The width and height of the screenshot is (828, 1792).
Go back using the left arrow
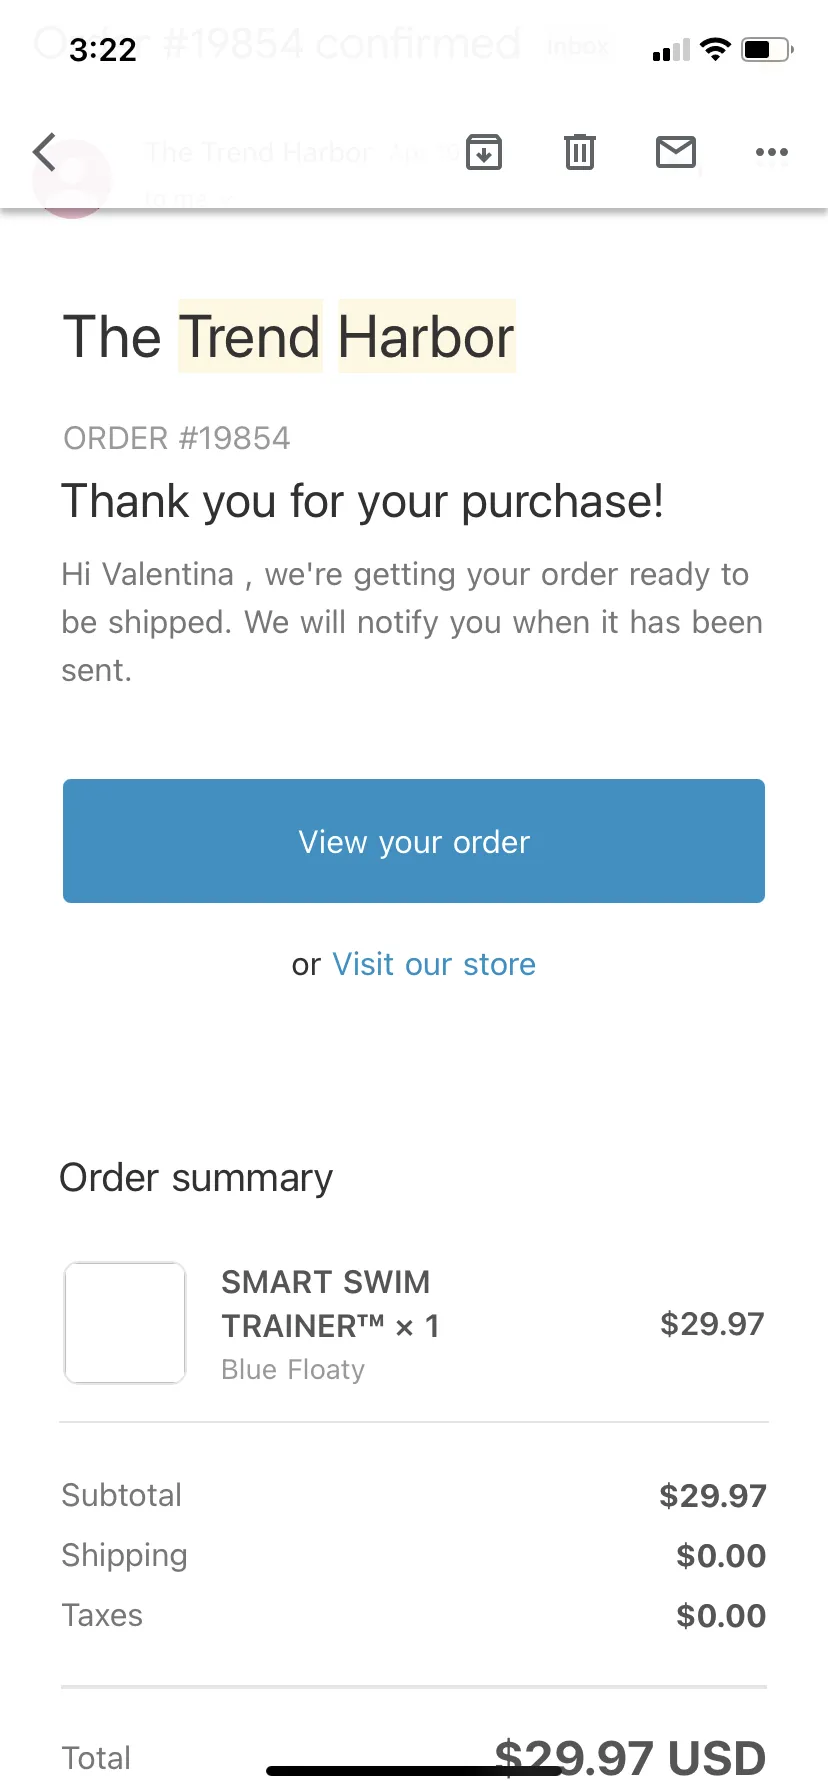44,152
